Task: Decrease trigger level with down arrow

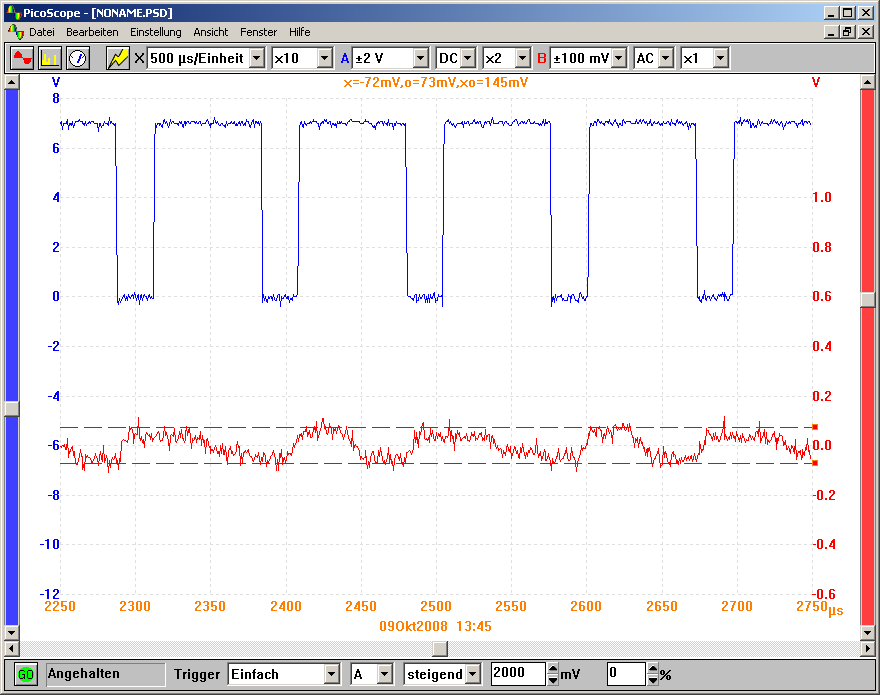Action: pyautogui.click(x=553, y=679)
